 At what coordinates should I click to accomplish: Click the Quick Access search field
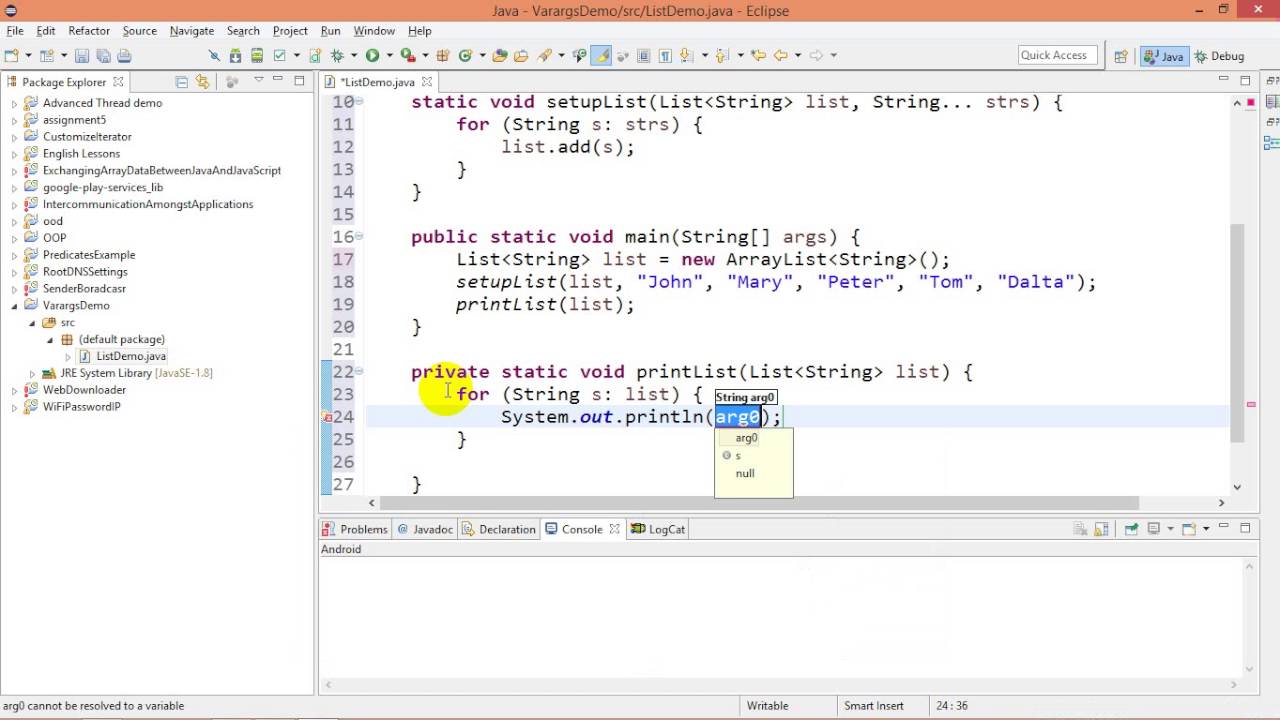coord(1058,56)
